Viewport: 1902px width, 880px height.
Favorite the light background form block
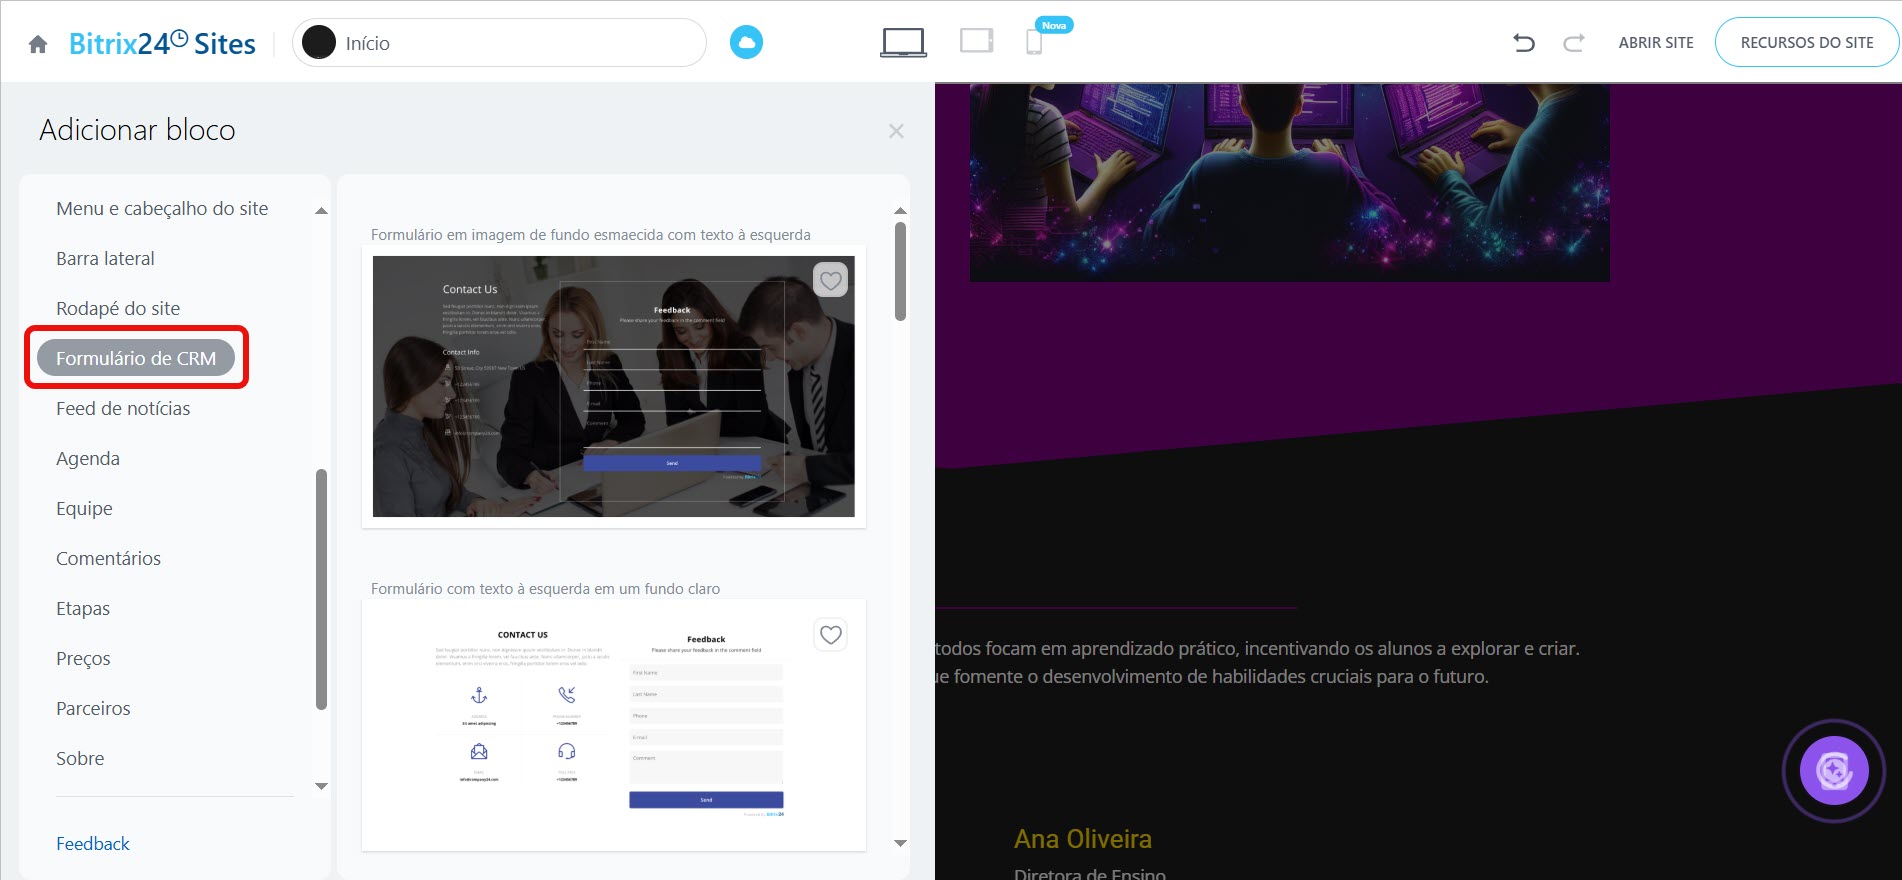(830, 635)
